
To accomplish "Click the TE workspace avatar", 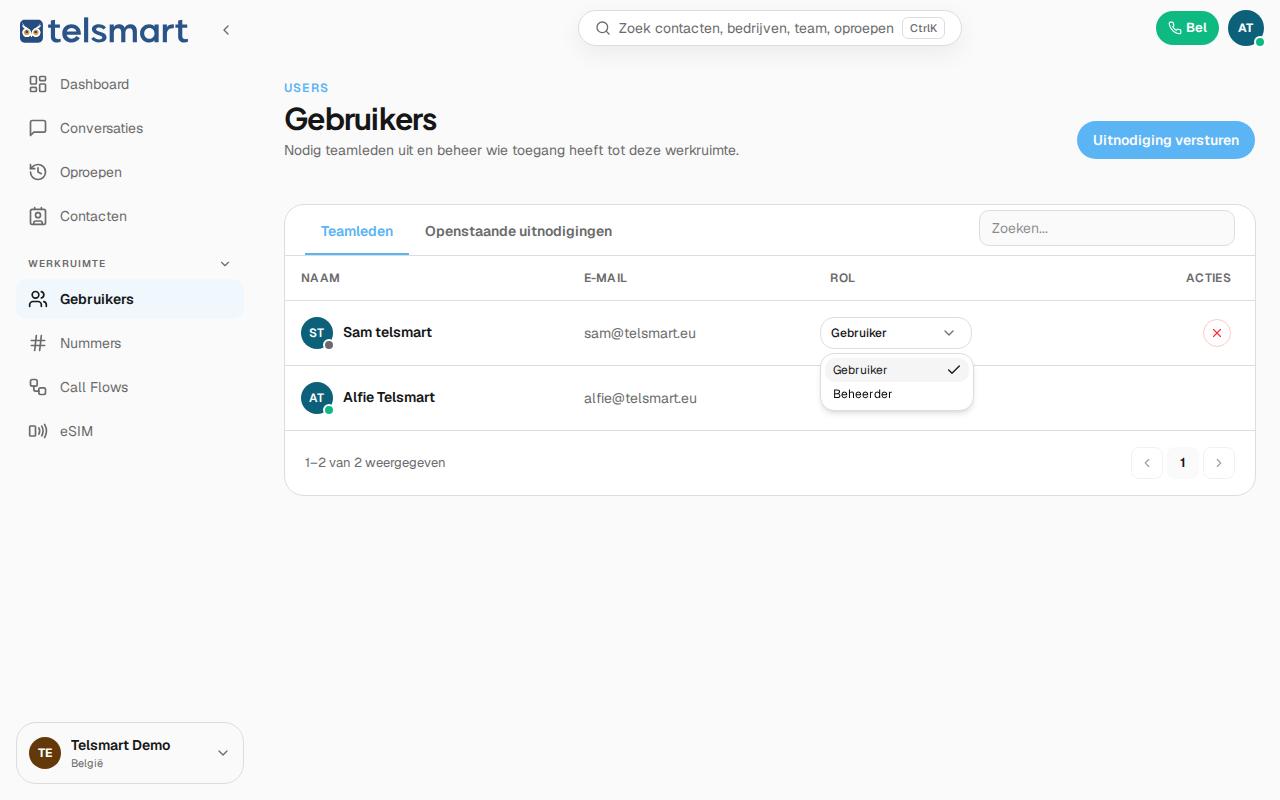I will pyautogui.click(x=45, y=753).
